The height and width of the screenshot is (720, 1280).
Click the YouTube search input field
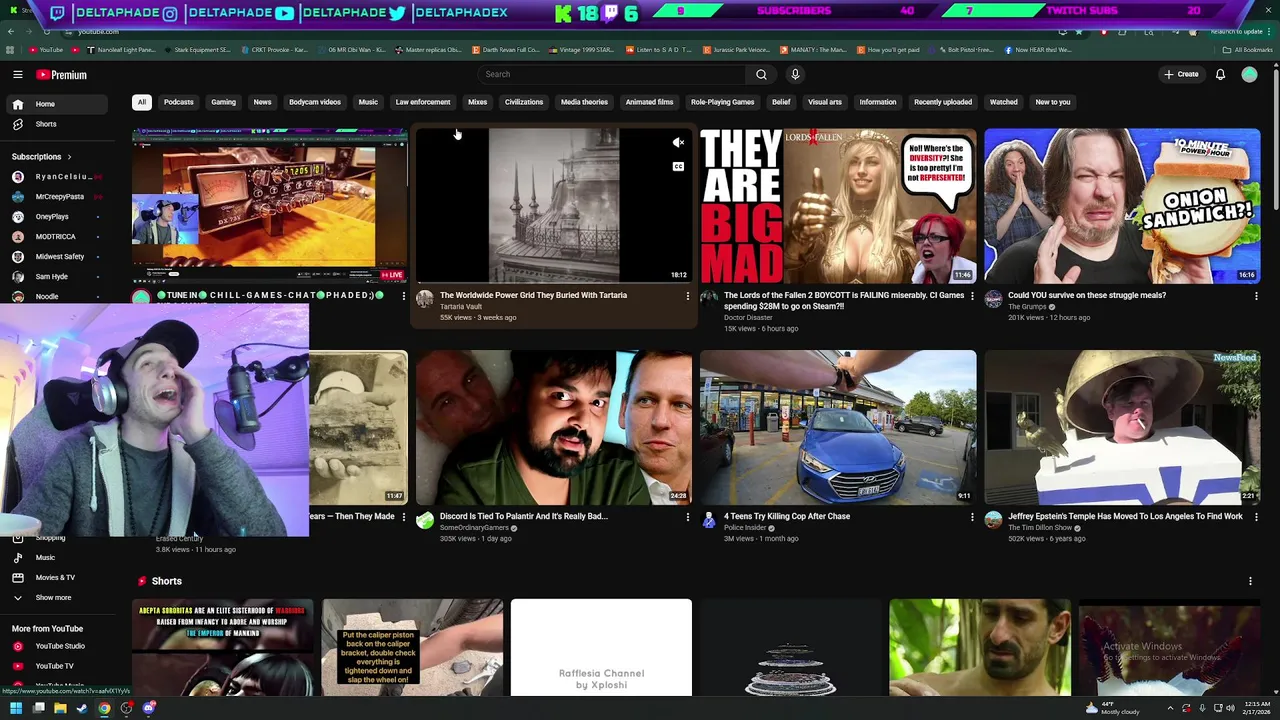click(611, 74)
